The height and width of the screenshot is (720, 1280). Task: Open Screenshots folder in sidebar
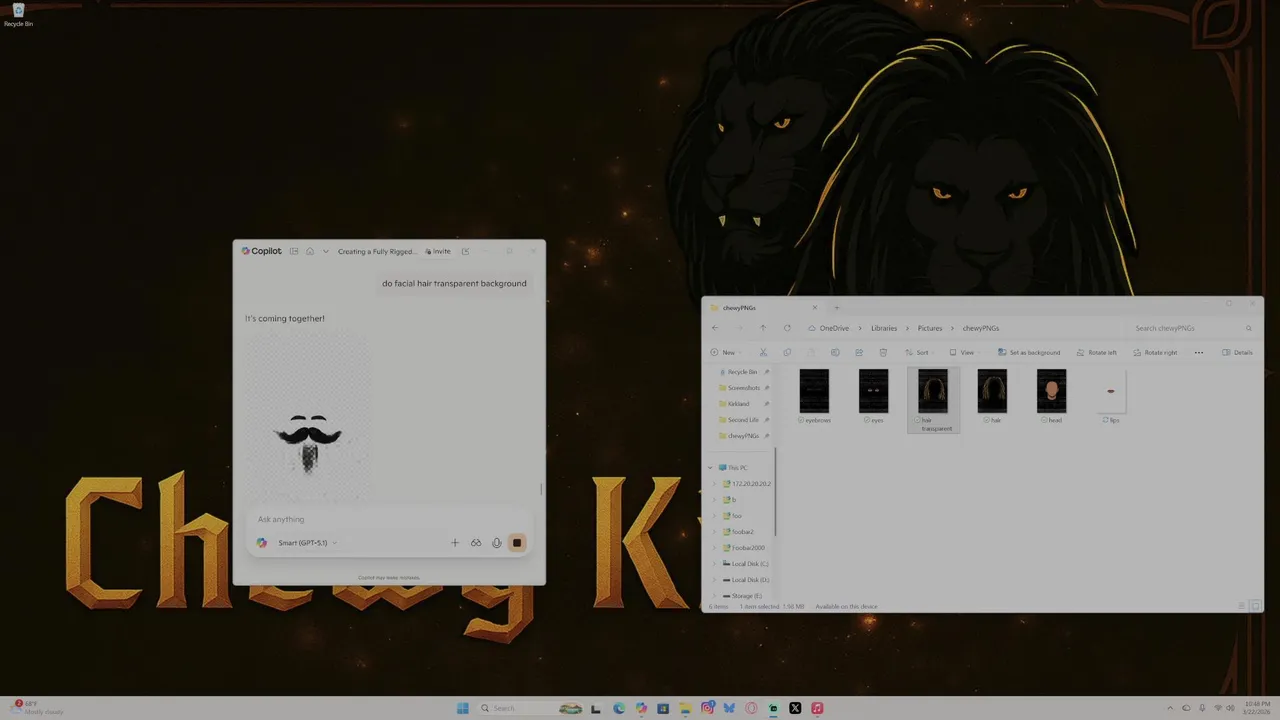741,388
